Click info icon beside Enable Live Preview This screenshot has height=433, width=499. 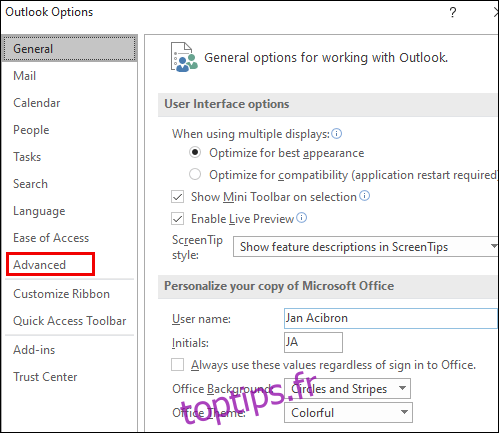pyautogui.click(x=302, y=218)
